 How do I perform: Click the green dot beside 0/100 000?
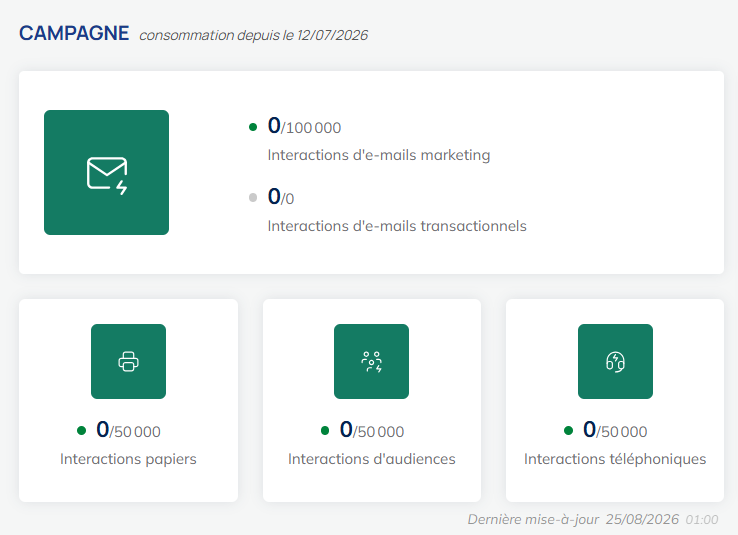point(253,127)
